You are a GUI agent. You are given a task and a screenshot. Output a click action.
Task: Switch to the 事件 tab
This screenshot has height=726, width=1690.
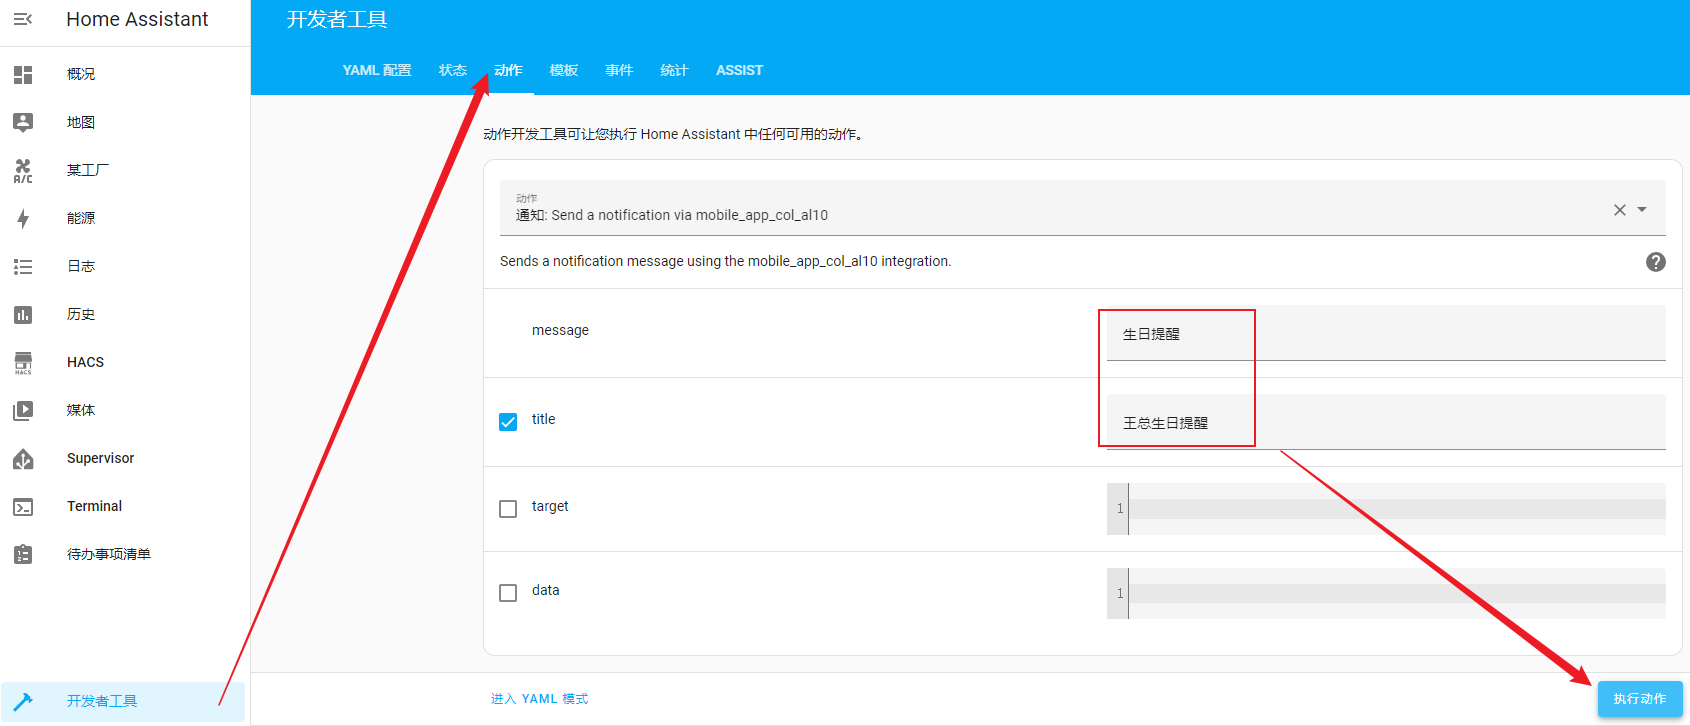[x=619, y=70]
